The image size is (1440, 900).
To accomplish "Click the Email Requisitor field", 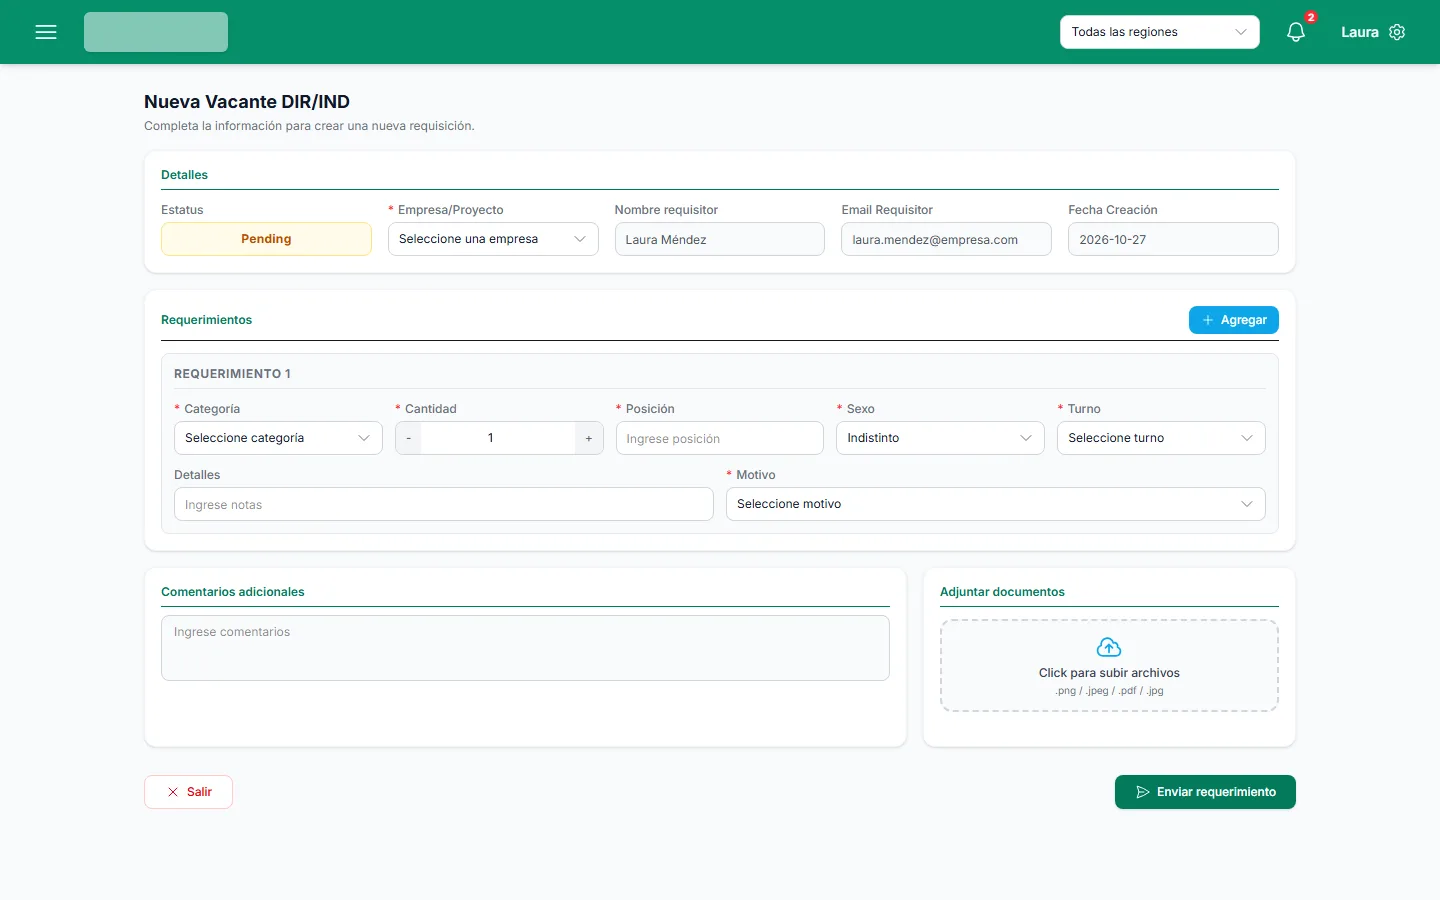I will (946, 239).
